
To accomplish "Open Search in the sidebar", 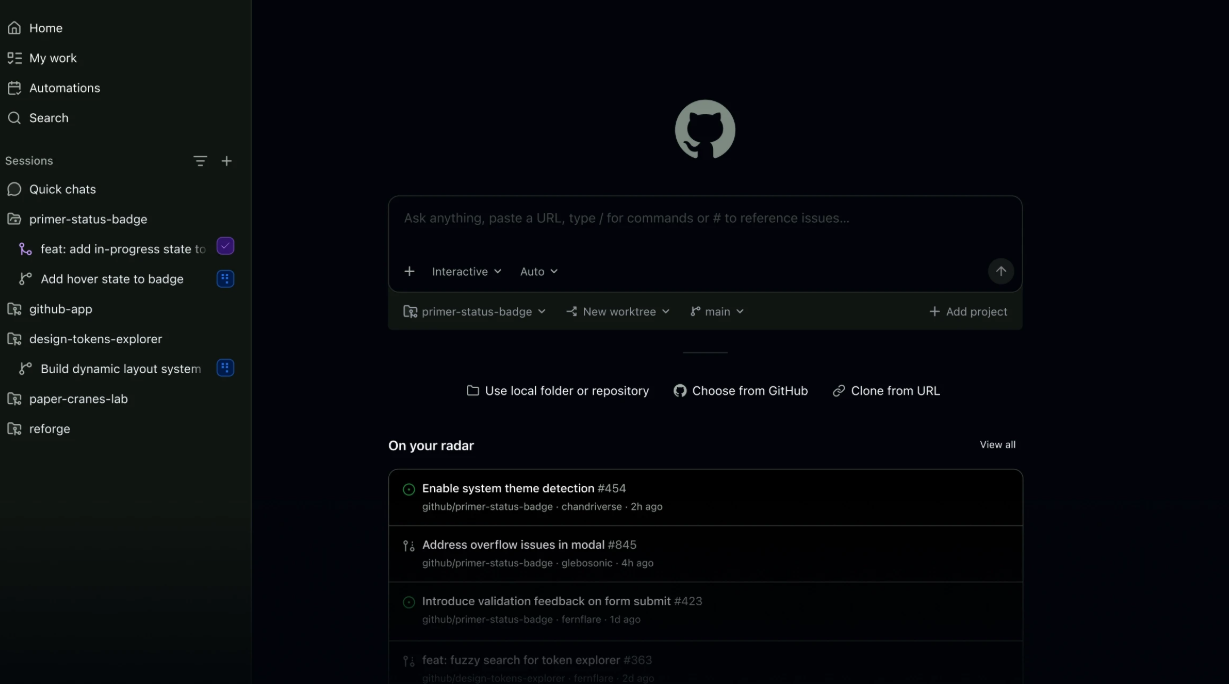I will pos(49,118).
